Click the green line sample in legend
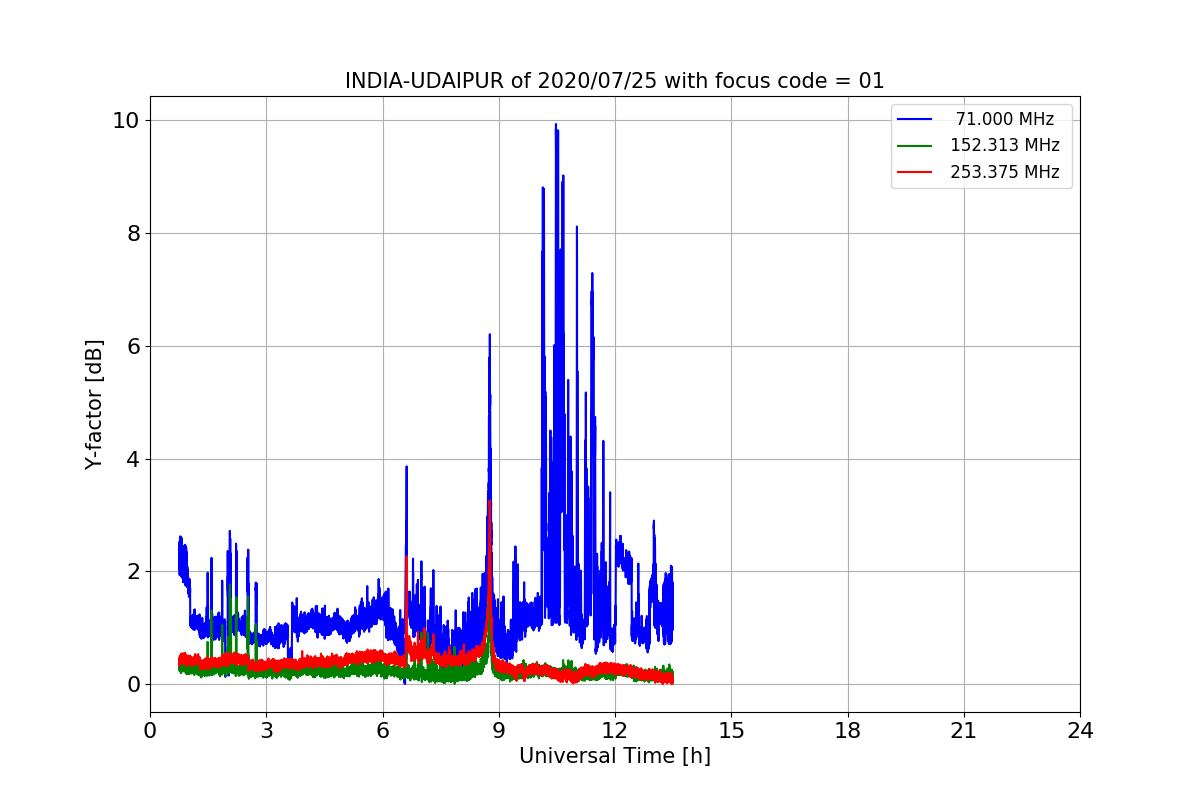The width and height of the screenshot is (1200, 800). (x=915, y=145)
